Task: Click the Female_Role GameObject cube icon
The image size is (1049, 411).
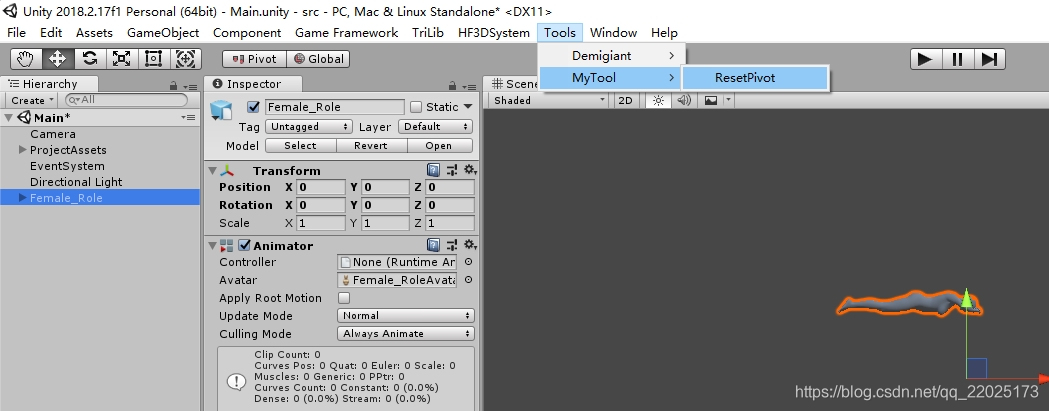Action: click(x=221, y=110)
